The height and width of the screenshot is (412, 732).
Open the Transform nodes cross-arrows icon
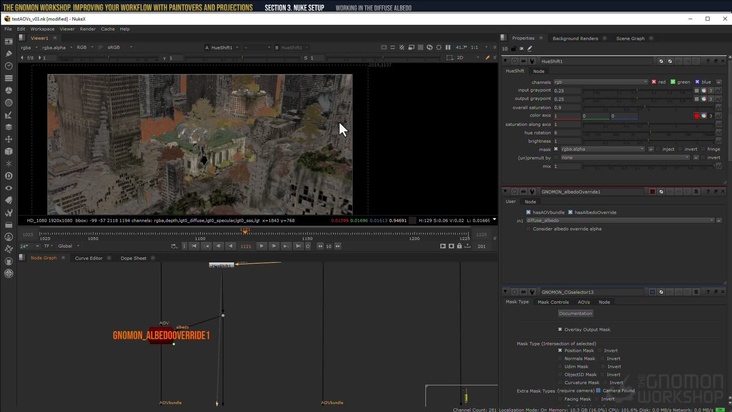tap(8, 139)
